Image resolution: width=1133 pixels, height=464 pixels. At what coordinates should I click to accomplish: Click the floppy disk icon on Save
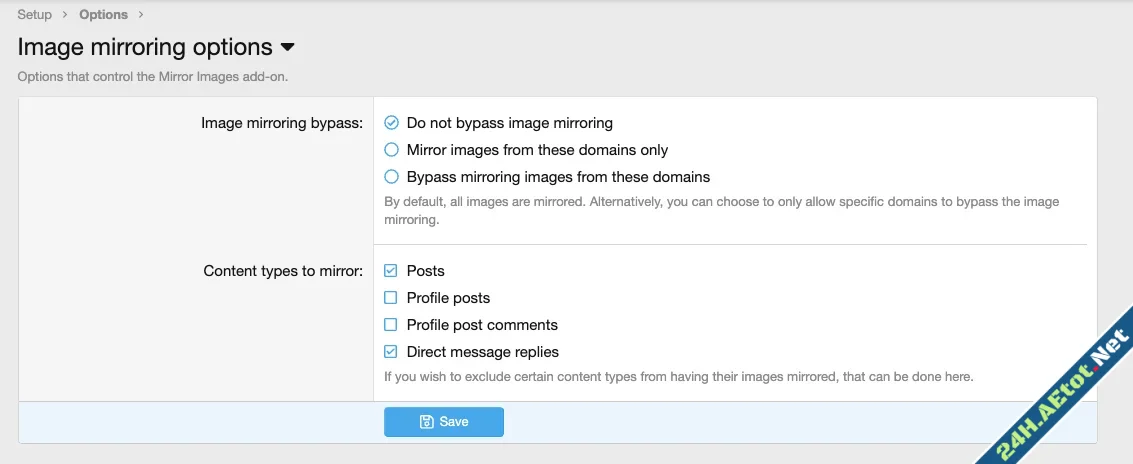coord(427,422)
